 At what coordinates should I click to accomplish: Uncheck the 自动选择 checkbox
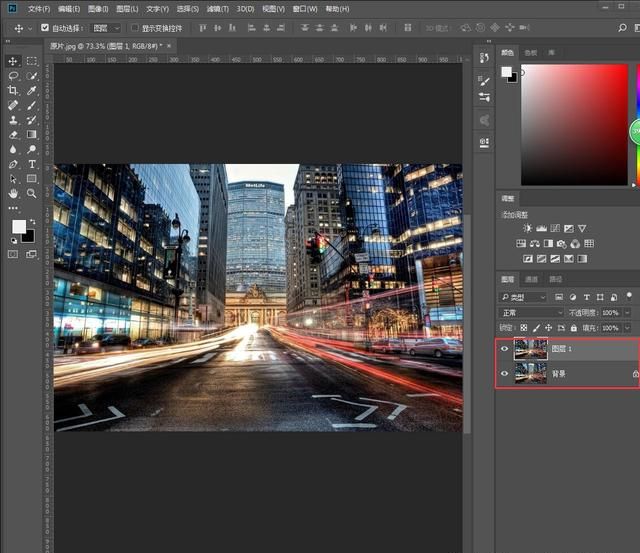point(45,28)
